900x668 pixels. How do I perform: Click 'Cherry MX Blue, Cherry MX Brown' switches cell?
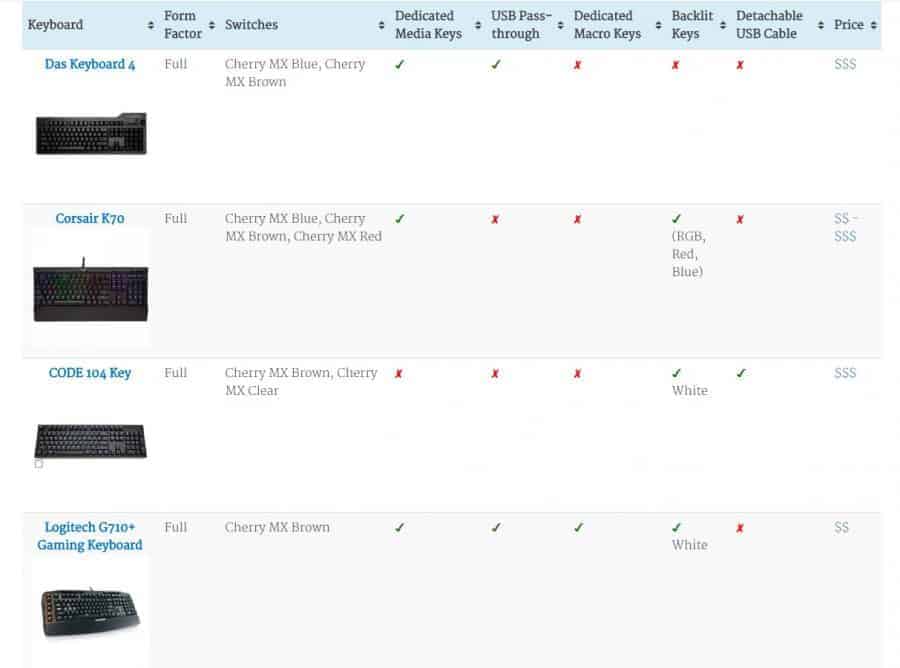[x=295, y=73]
